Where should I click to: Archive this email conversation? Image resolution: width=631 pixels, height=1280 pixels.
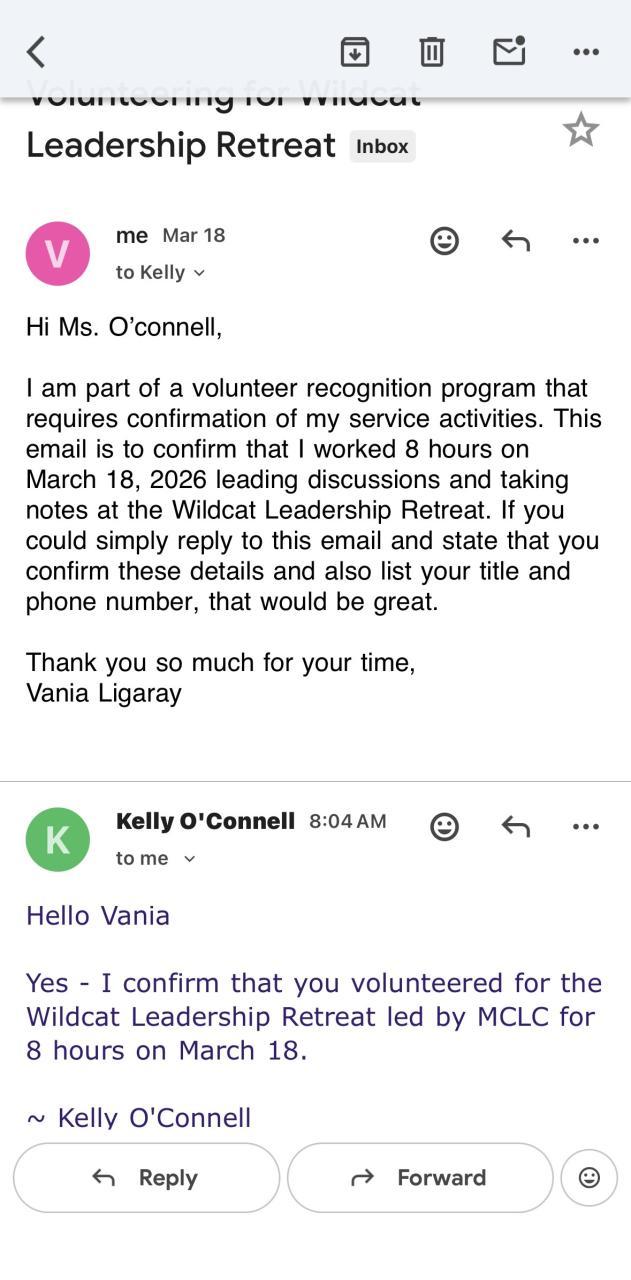(x=355, y=51)
